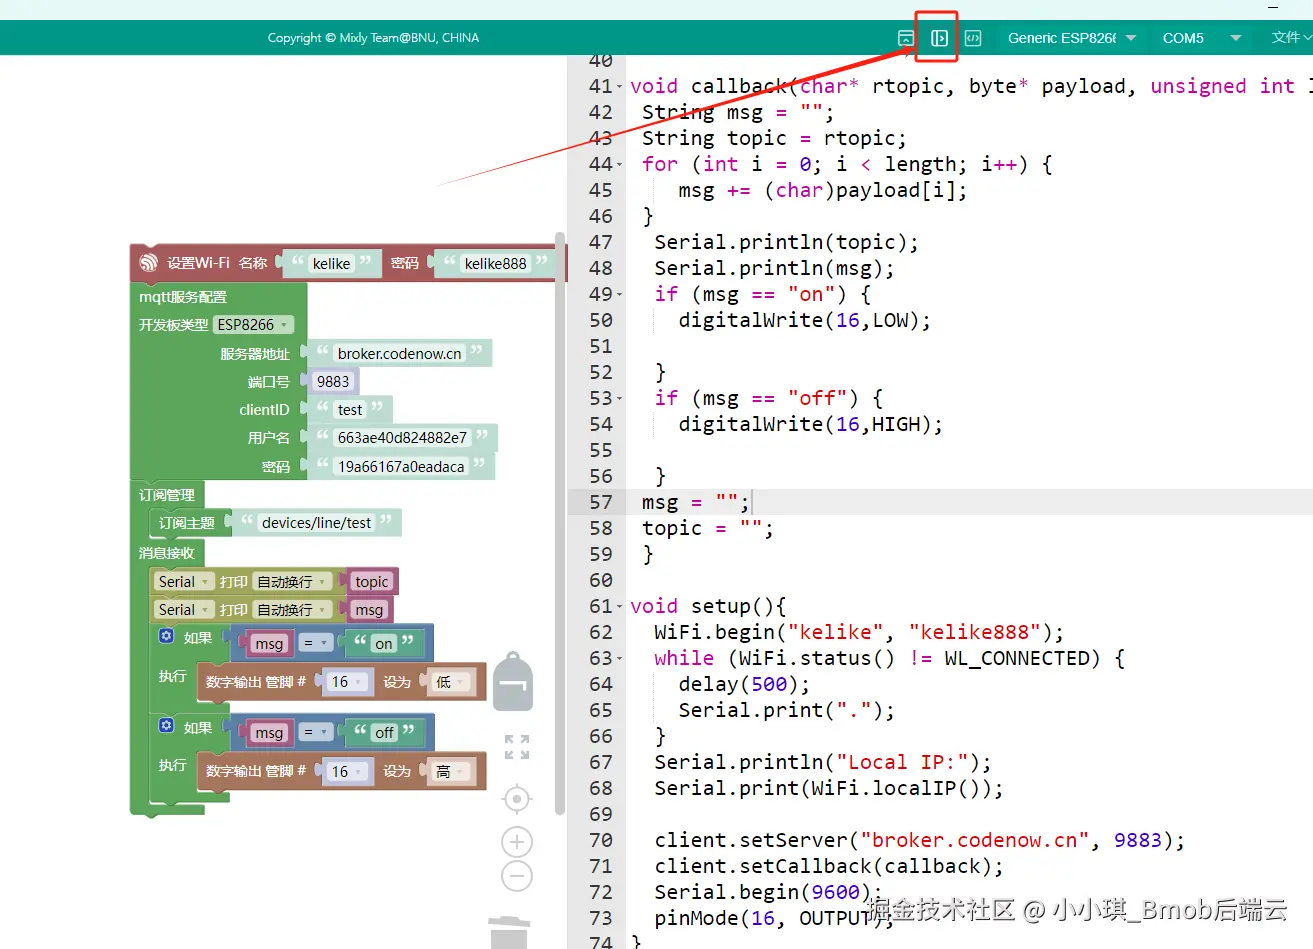Select msg variable compared with "off"
The height and width of the screenshot is (949, 1313).
(269, 733)
